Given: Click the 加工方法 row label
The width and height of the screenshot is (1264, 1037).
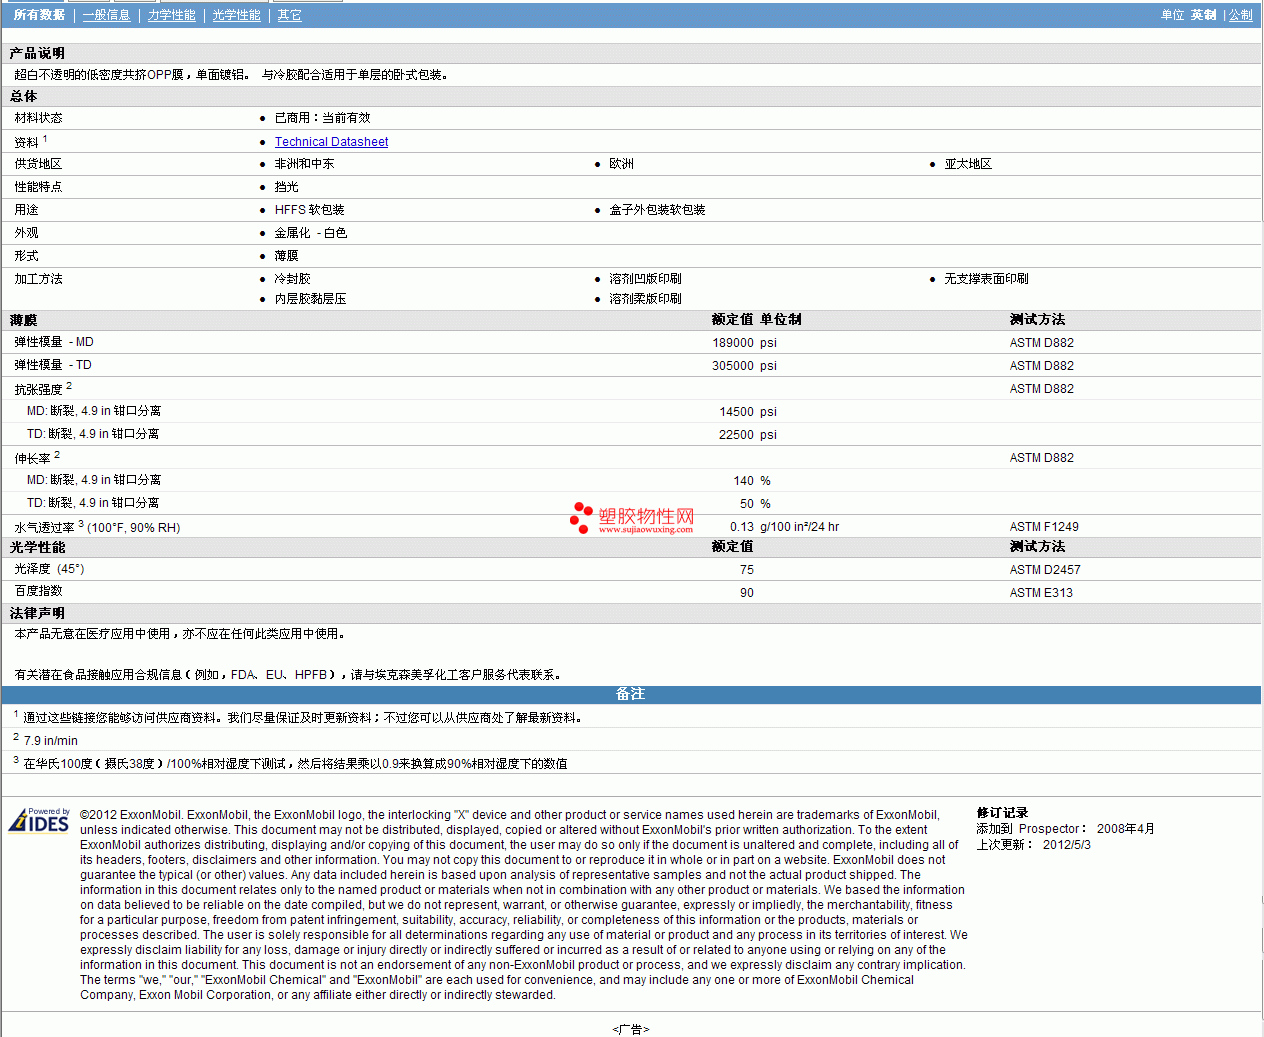Looking at the screenshot, I should [38, 279].
